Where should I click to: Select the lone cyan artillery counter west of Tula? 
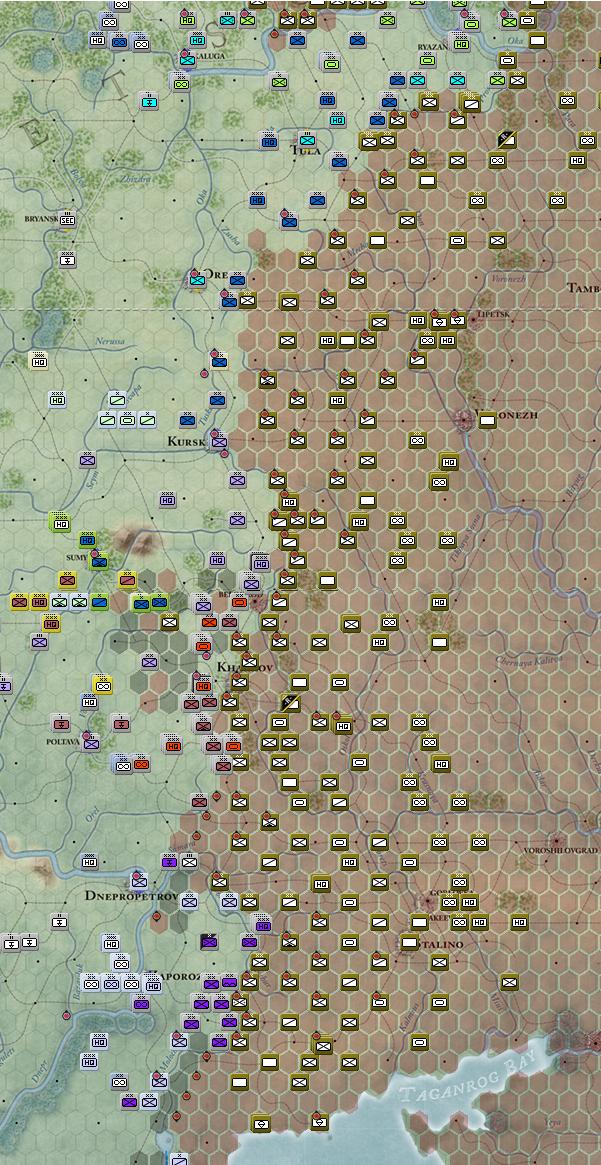[x=149, y=100]
